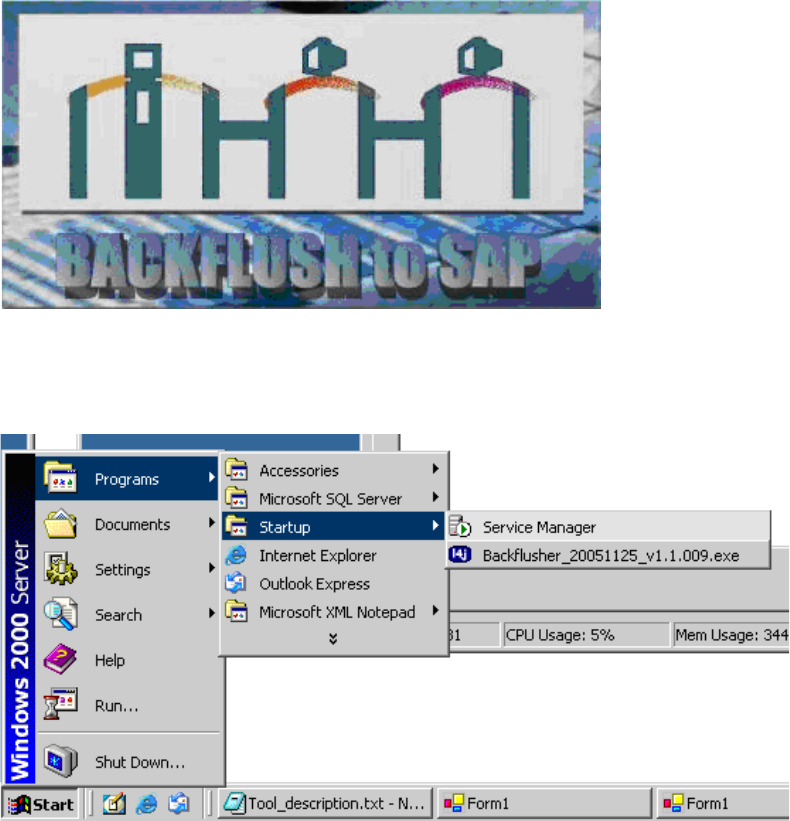This screenshot has height=821, width=790.
Task: Click the Microsoft SQL Server folder icon
Action: pos(237,497)
